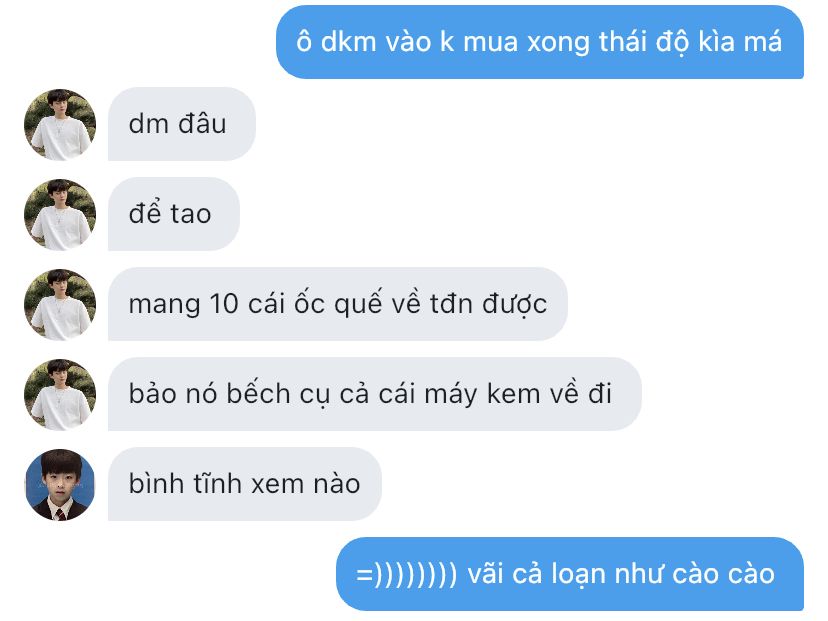The width and height of the screenshot is (828, 621).
Task: Select the 'dm đâu' message bubble
Action: 182,124
